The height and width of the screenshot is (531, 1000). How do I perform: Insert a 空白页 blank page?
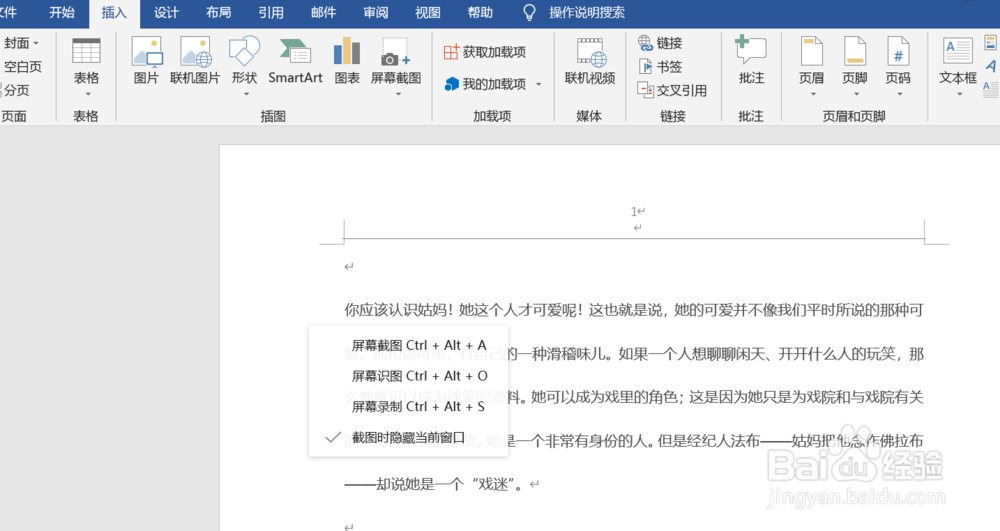click(x=22, y=67)
